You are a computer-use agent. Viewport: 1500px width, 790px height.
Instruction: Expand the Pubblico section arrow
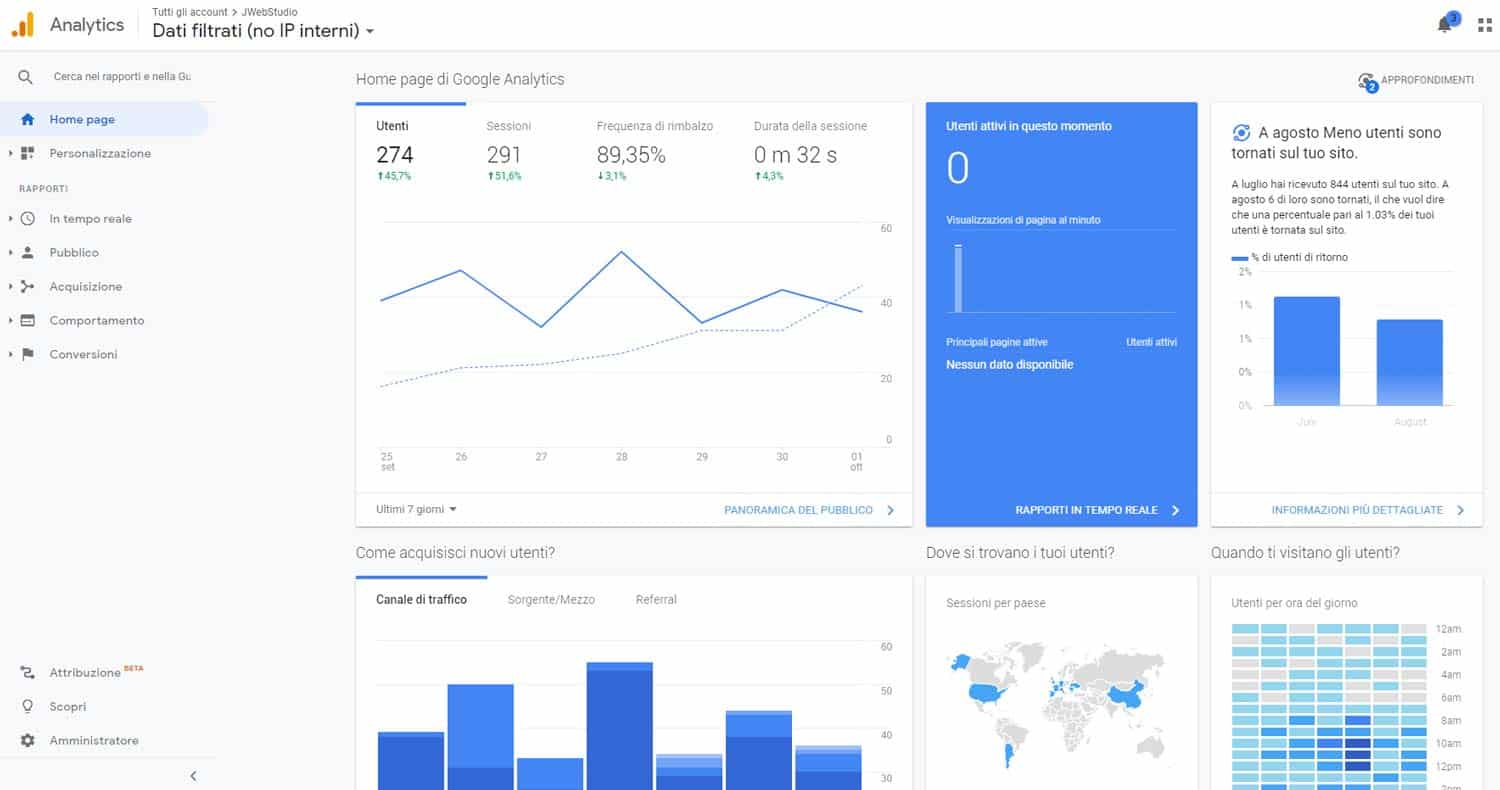click(10, 252)
